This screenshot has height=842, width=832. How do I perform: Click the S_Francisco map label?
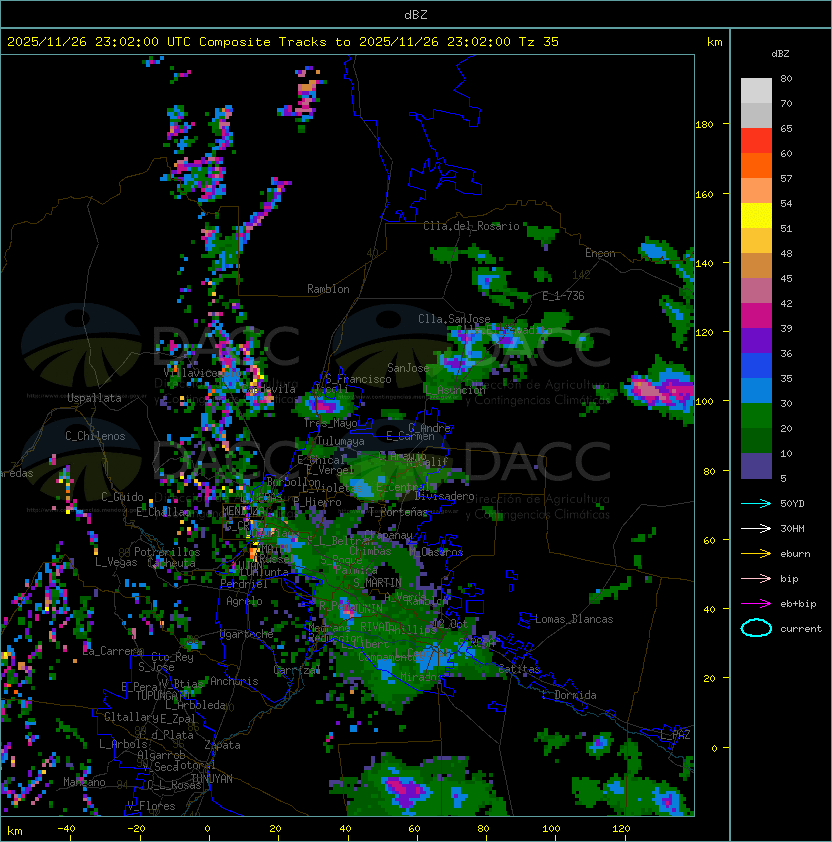pos(358,379)
